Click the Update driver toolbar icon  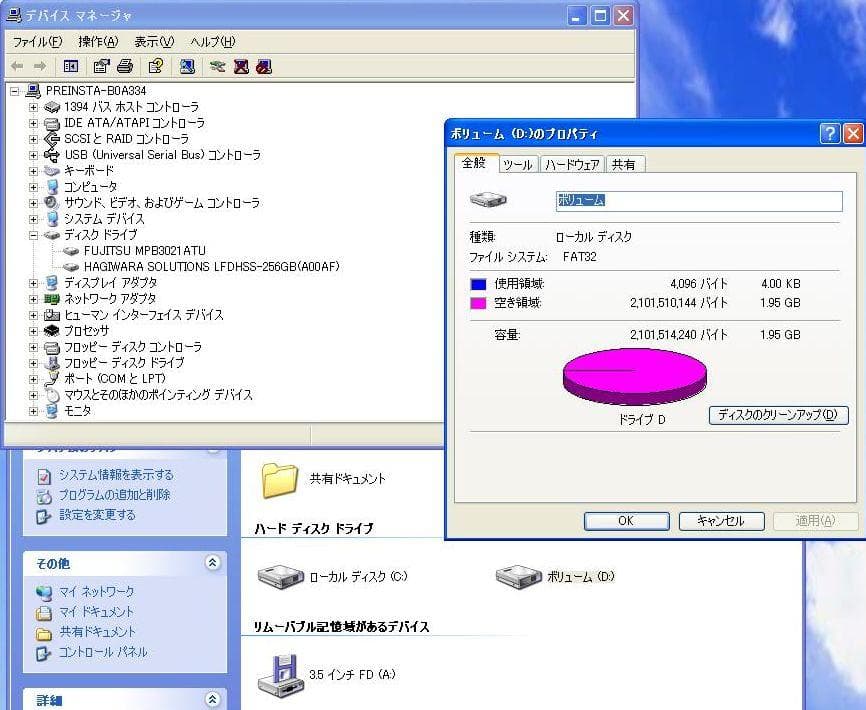click(x=188, y=67)
